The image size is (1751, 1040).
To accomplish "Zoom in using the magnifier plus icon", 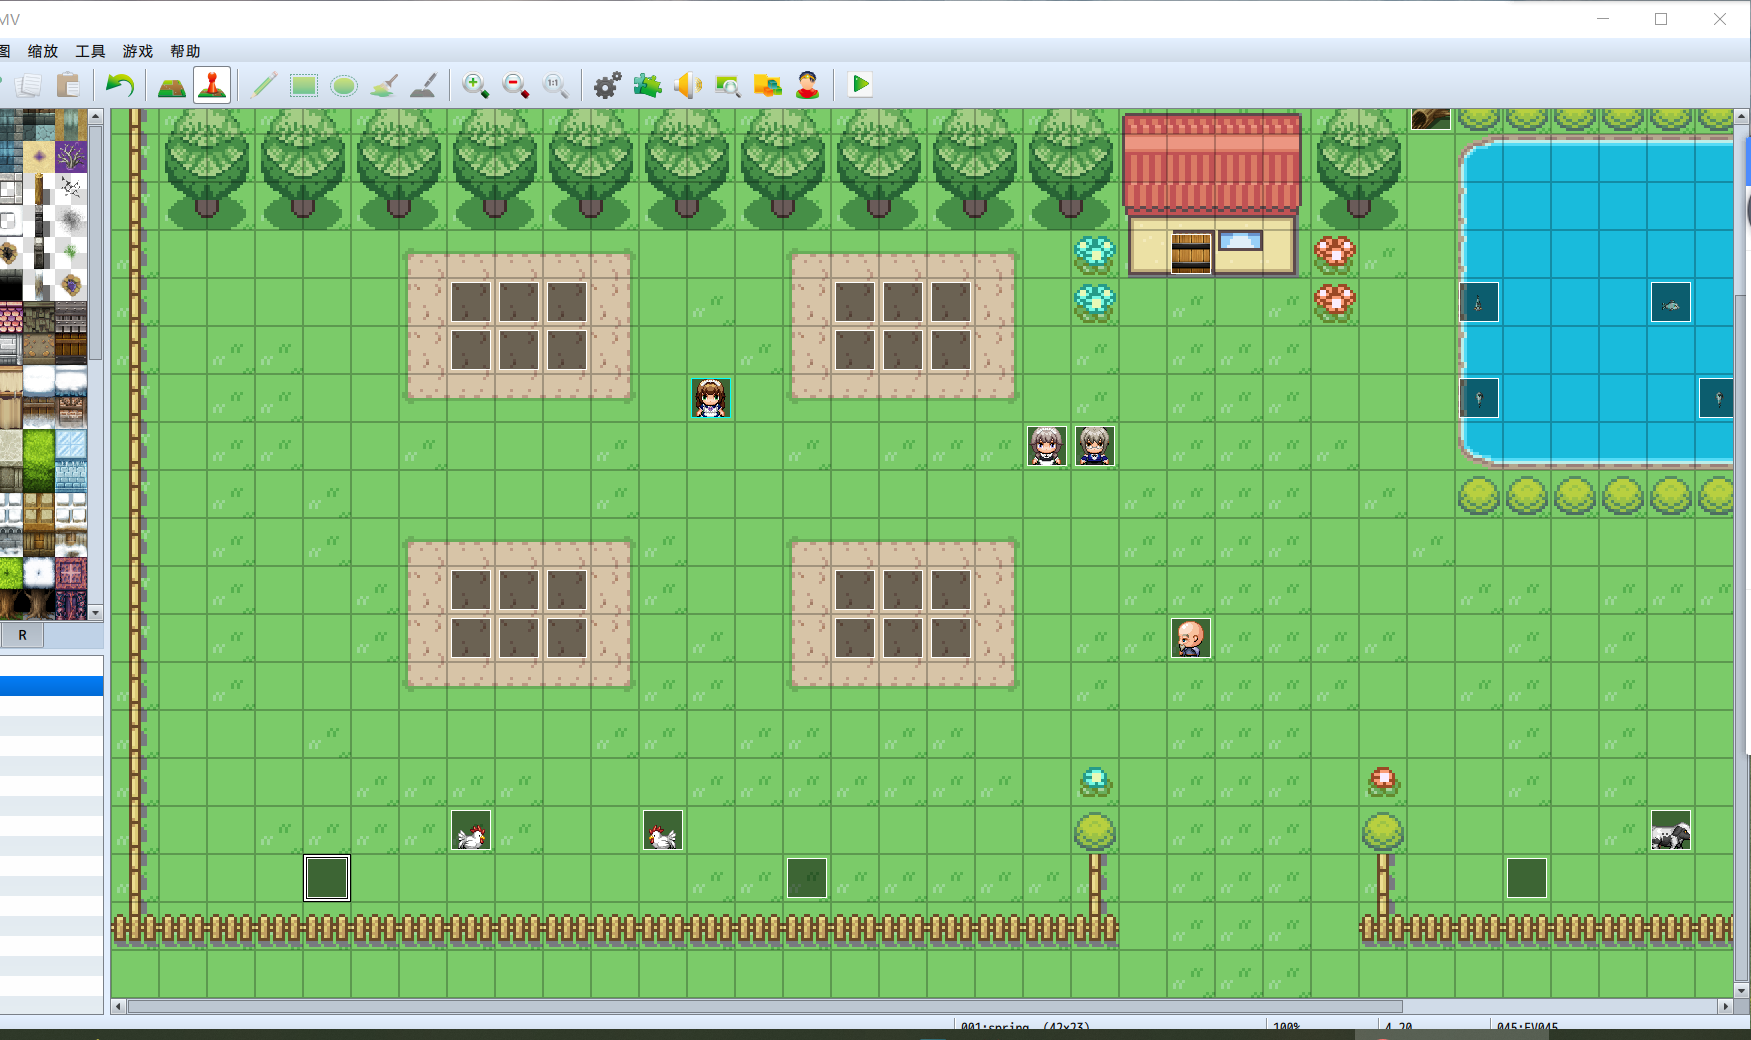I will 475,85.
